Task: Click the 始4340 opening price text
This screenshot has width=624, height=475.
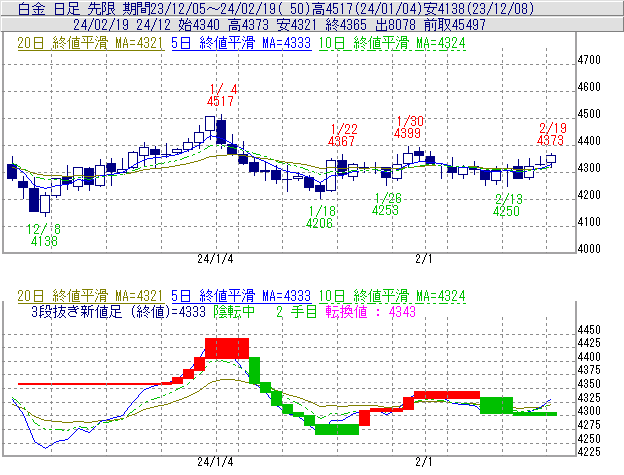Action: point(199,25)
